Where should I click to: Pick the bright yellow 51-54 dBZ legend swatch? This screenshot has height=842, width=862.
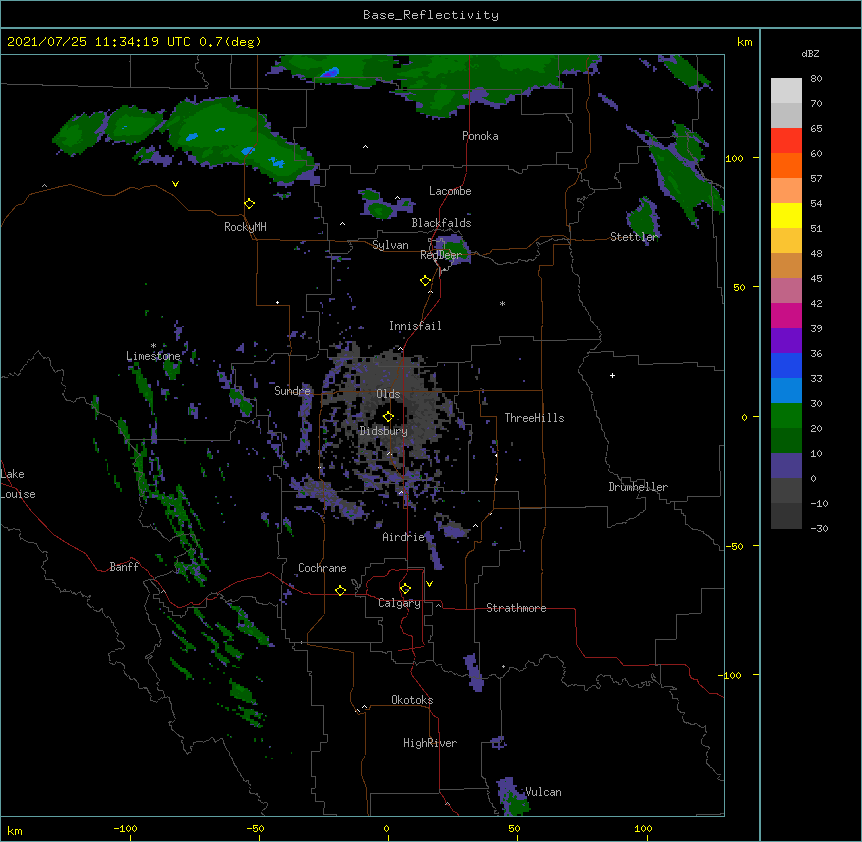coord(786,215)
